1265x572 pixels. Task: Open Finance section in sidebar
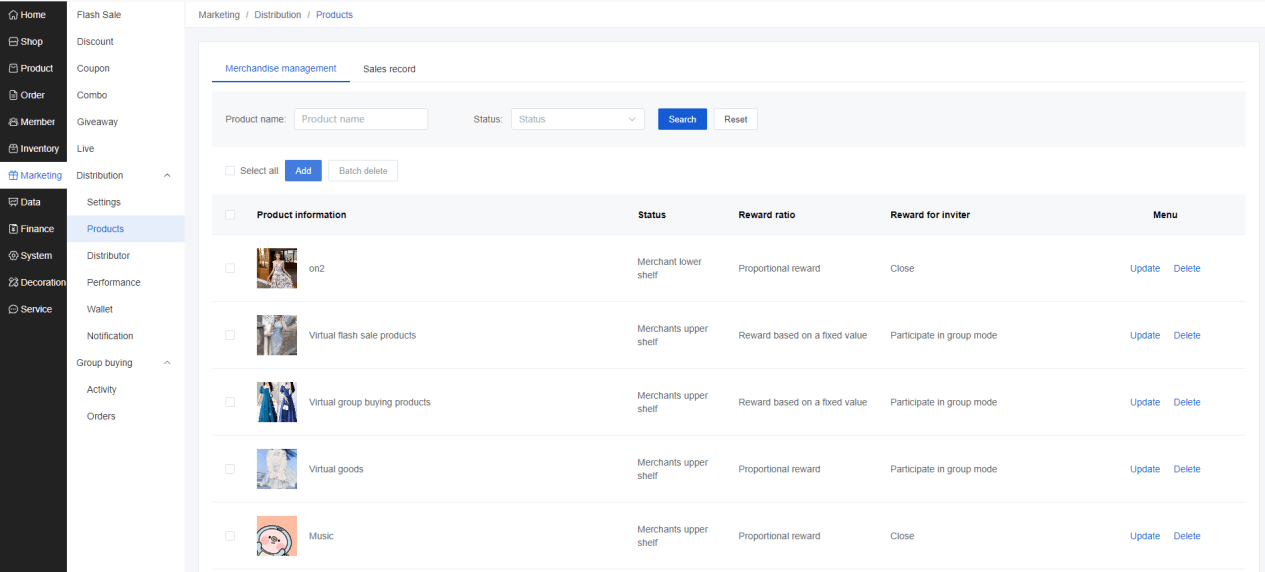point(33,229)
